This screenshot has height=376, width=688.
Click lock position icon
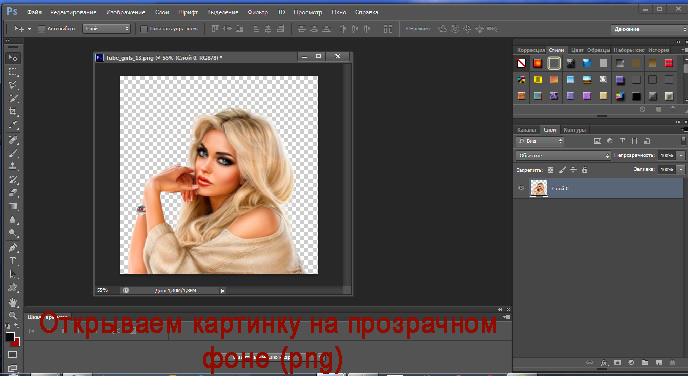[x=573, y=170]
